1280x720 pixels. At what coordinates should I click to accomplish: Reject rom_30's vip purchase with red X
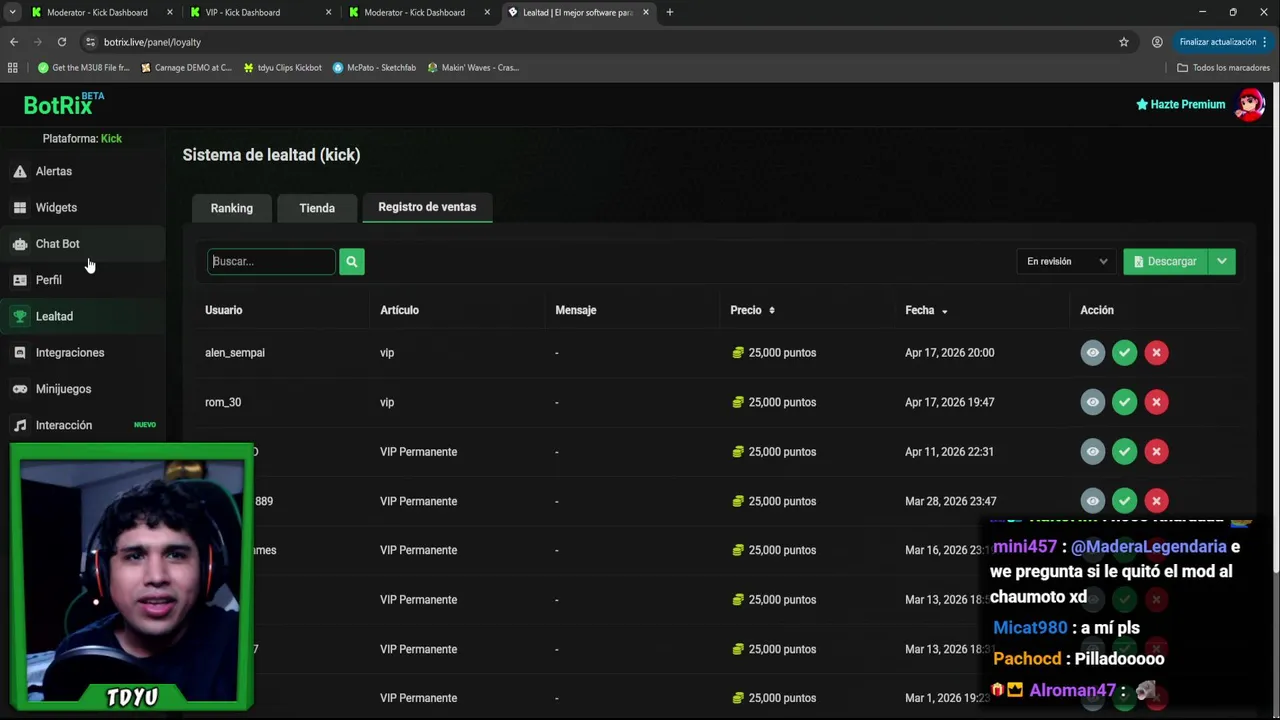[x=1156, y=402]
